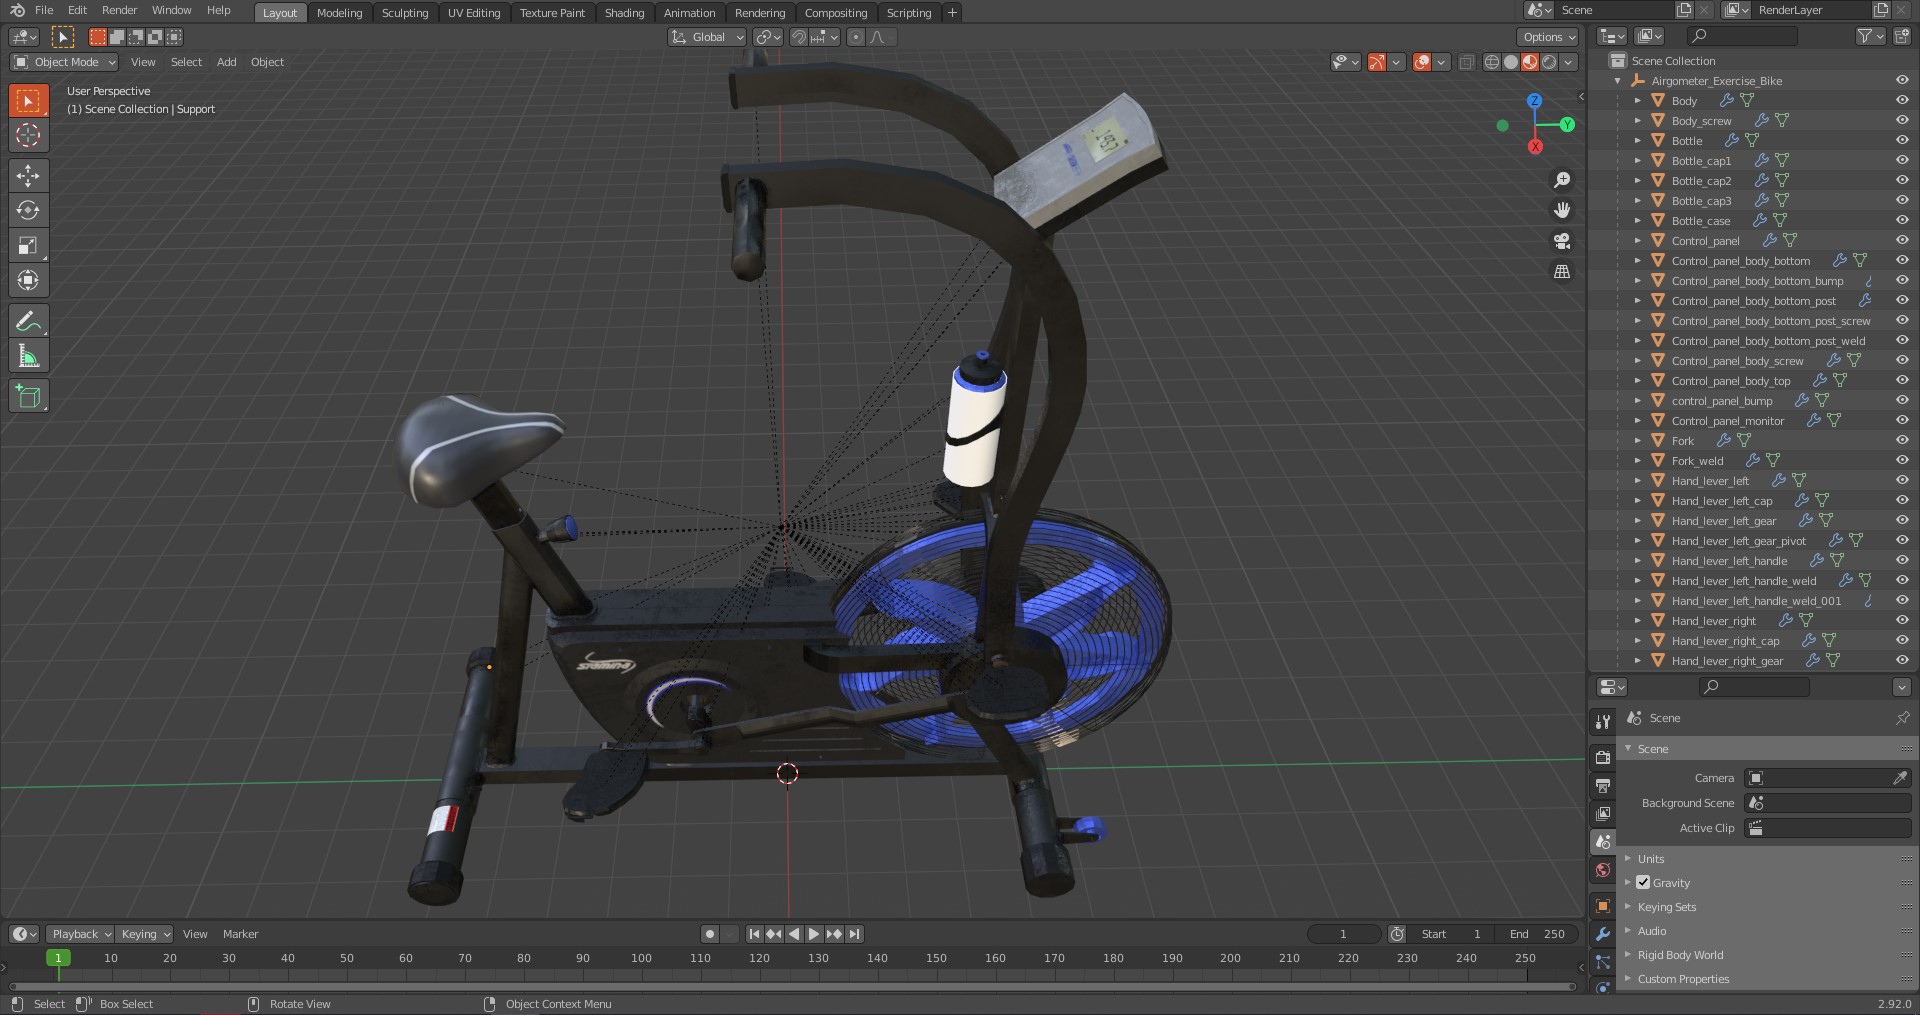Open the outliner filter dropdown
The height and width of the screenshot is (1015, 1920).
(x=1870, y=36)
